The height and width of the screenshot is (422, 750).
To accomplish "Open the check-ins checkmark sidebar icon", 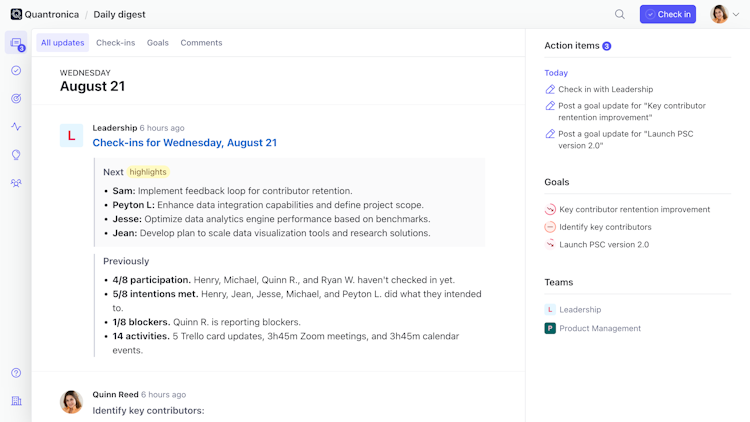I will pyautogui.click(x=16, y=71).
